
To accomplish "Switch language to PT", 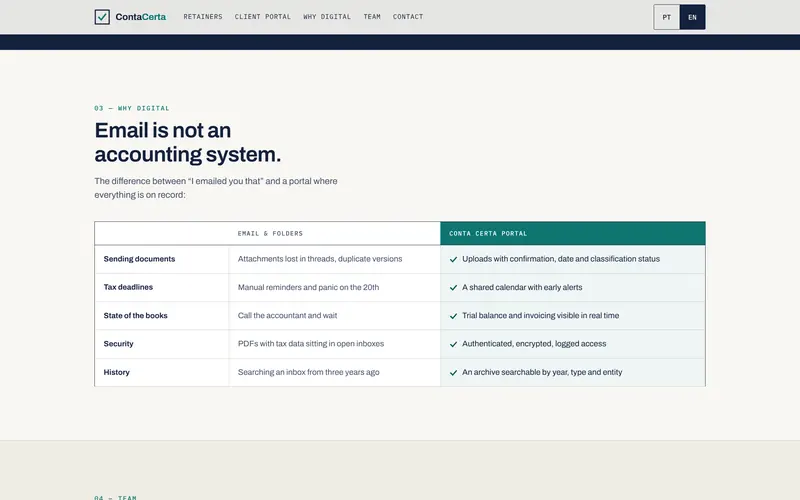I will click(x=666, y=17).
